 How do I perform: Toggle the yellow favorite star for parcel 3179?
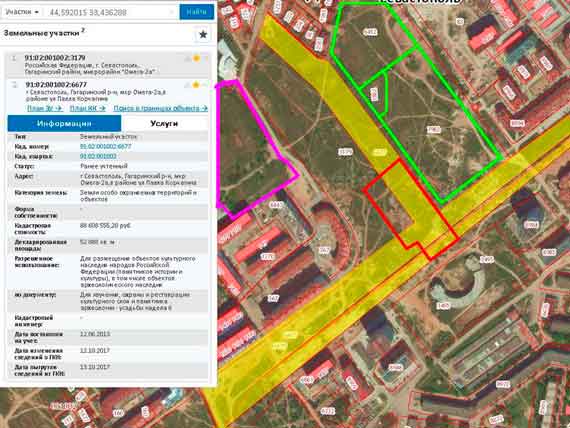tap(197, 58)
